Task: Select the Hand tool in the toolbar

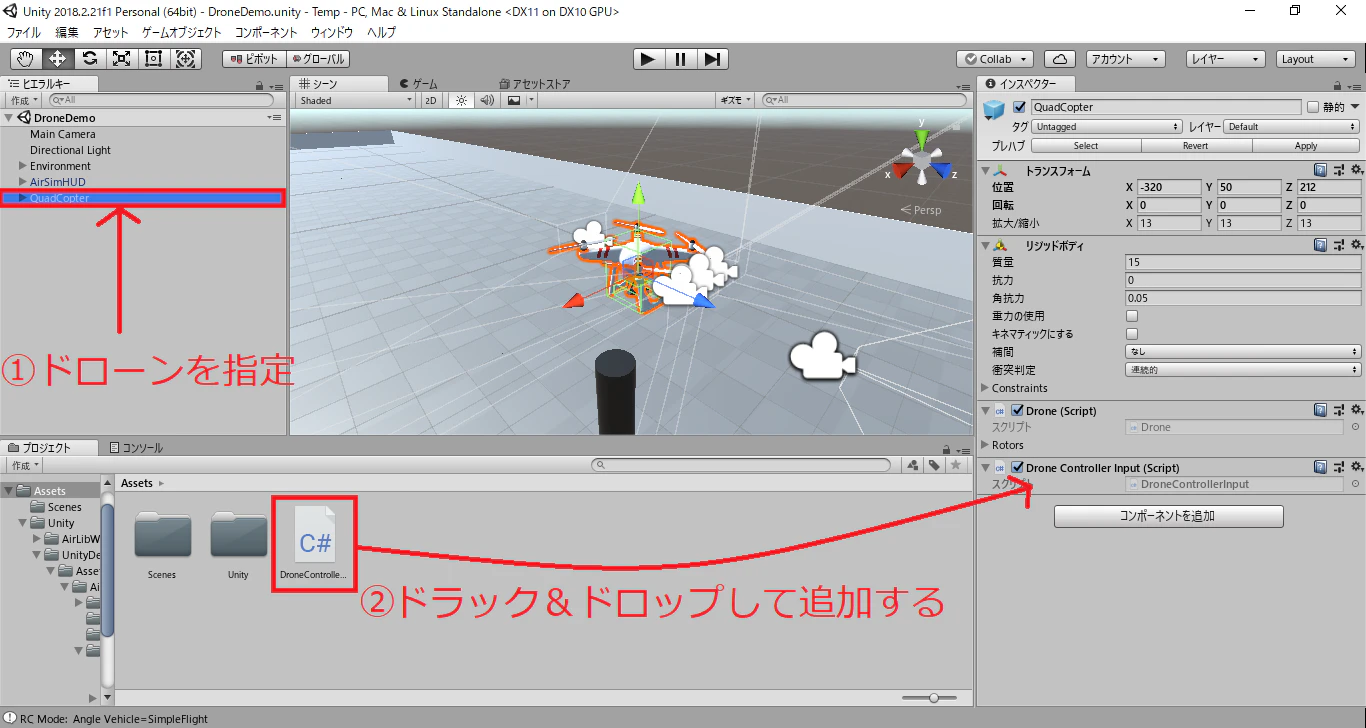Action: click(26, 59)
